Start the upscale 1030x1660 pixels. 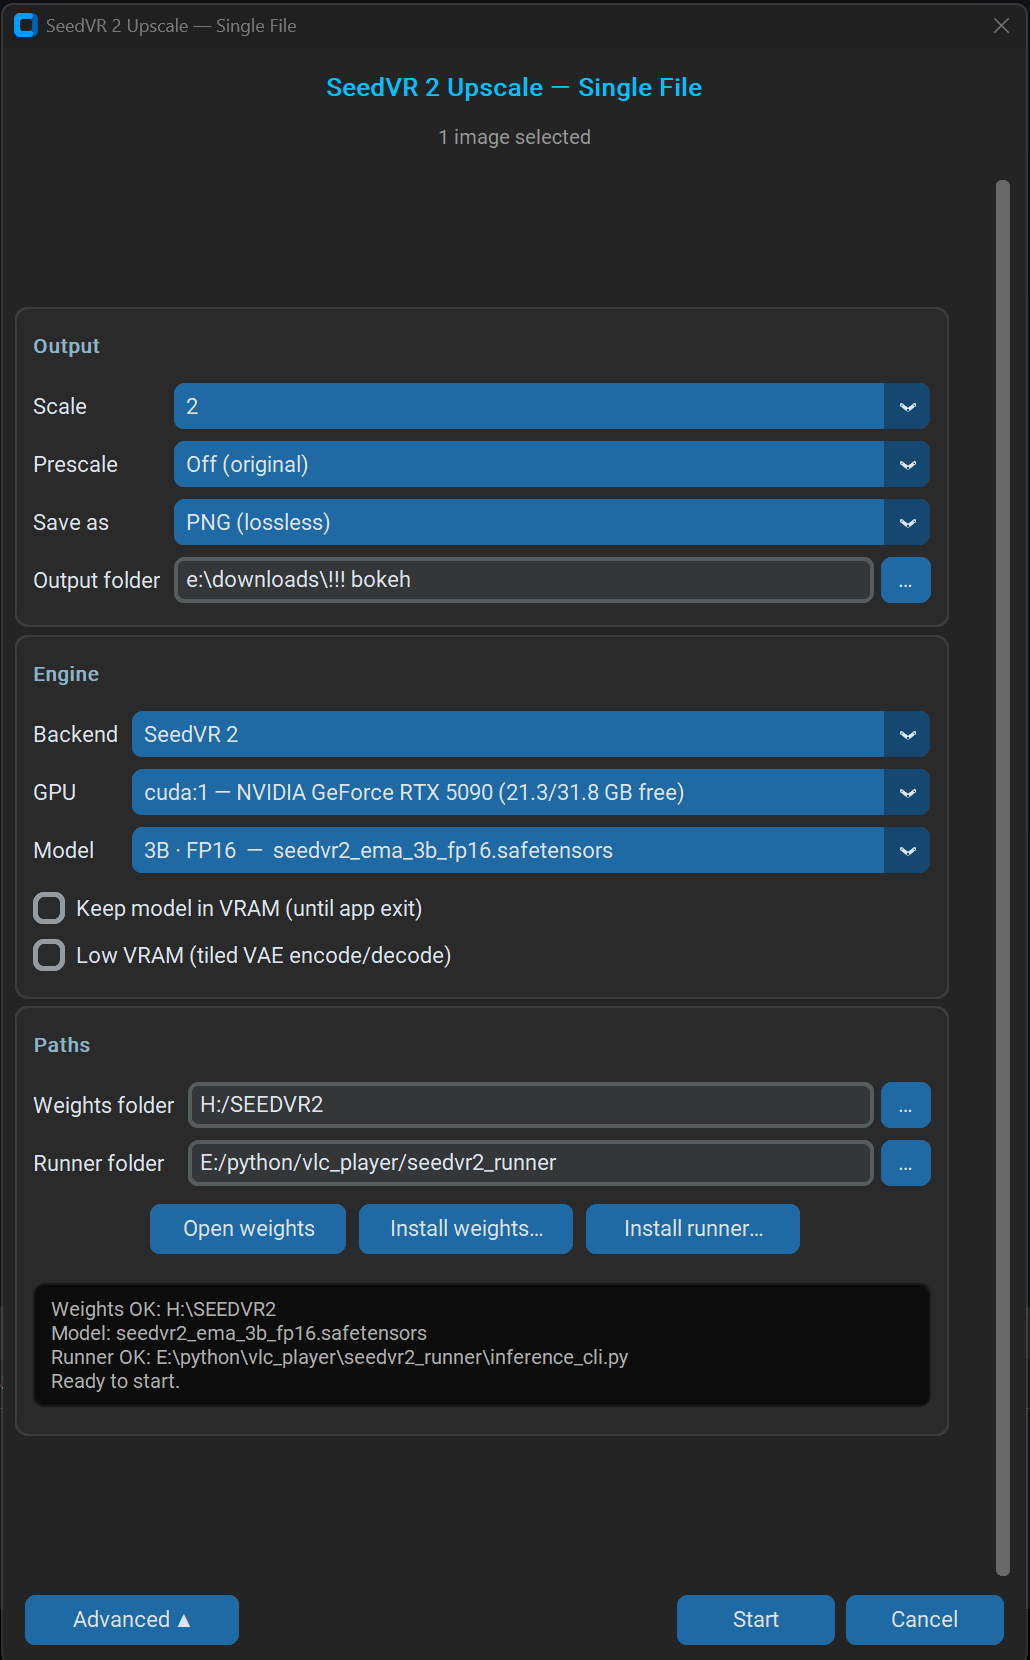[x=756, y=1620]
